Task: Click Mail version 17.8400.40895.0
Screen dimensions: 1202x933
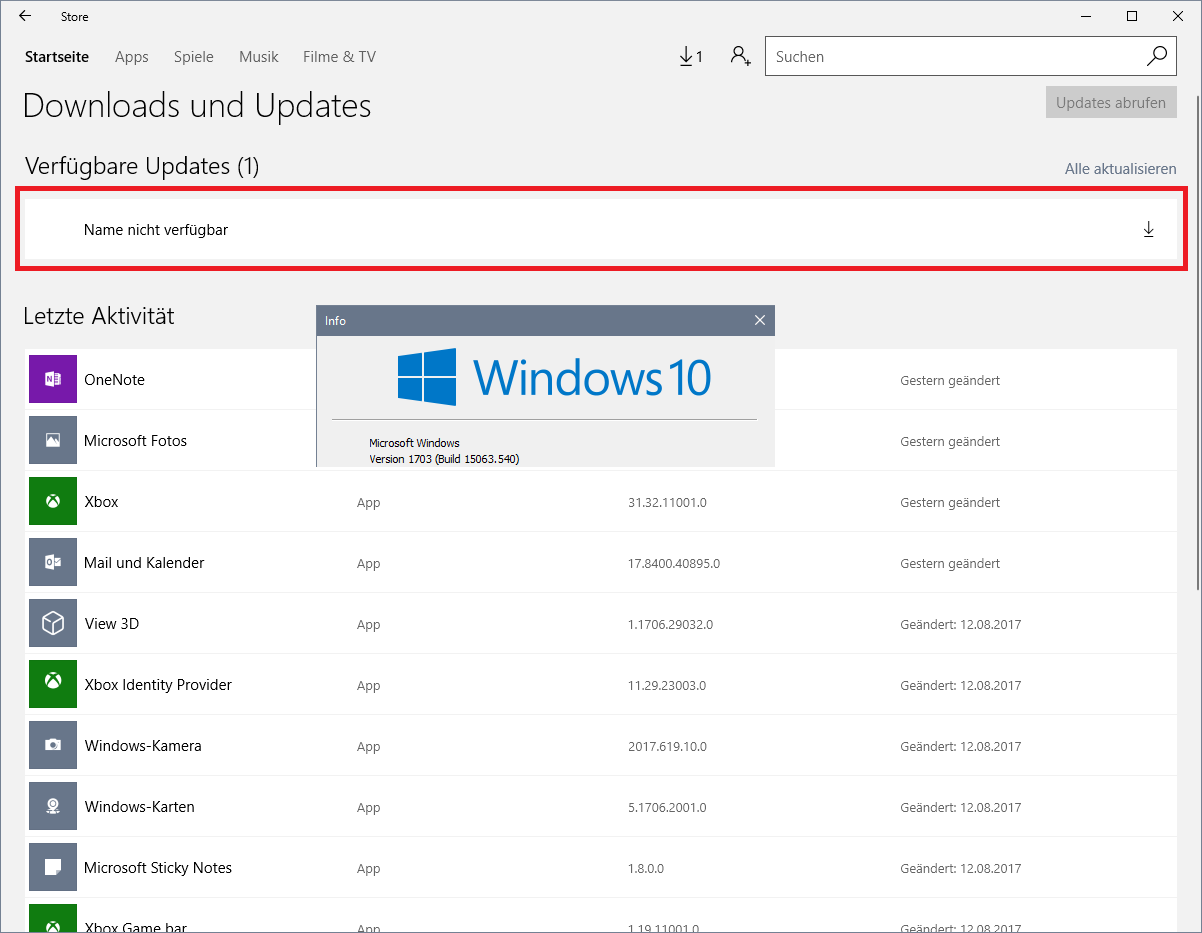Action: pos(674,564)
